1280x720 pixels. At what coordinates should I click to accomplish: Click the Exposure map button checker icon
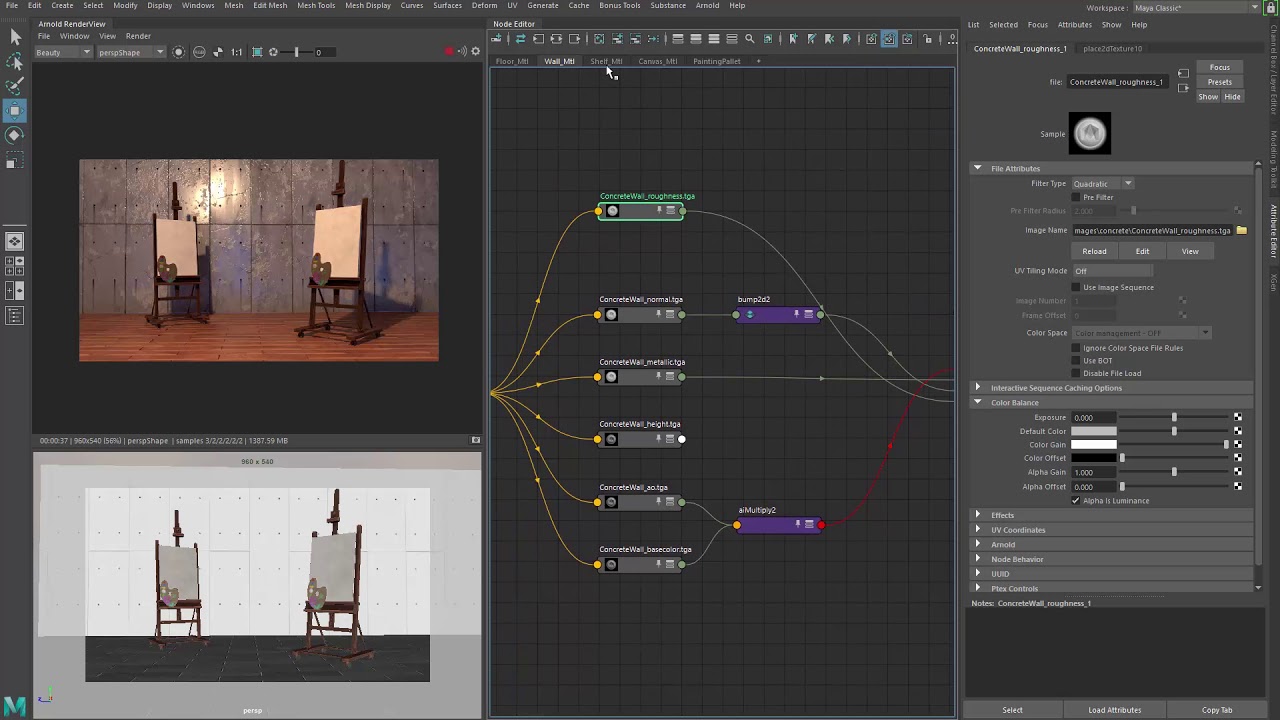pyautogui.click(x=1237, y=417)
